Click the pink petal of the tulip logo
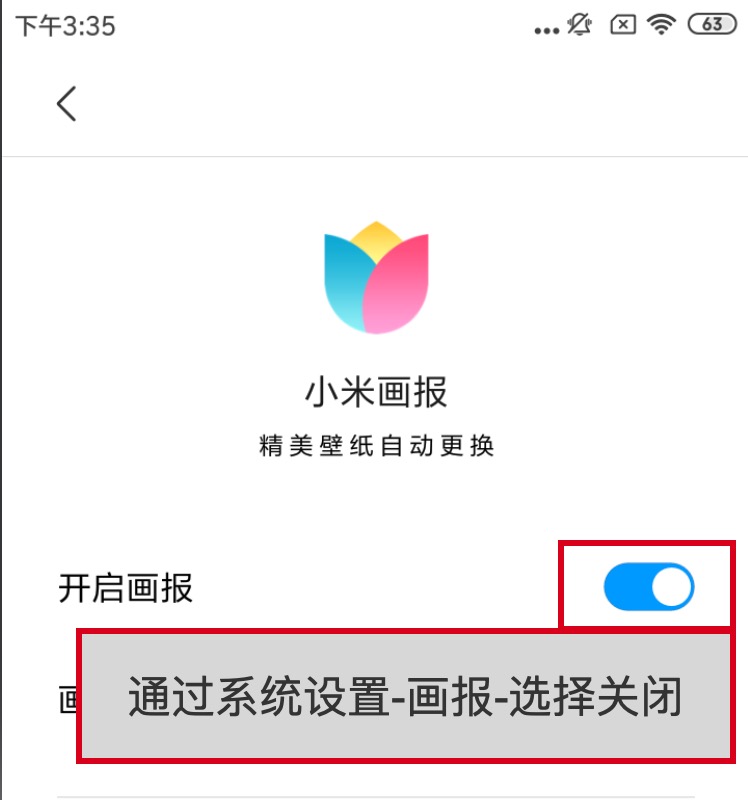Screen dimensions: 748x800 tap(398, 286)
